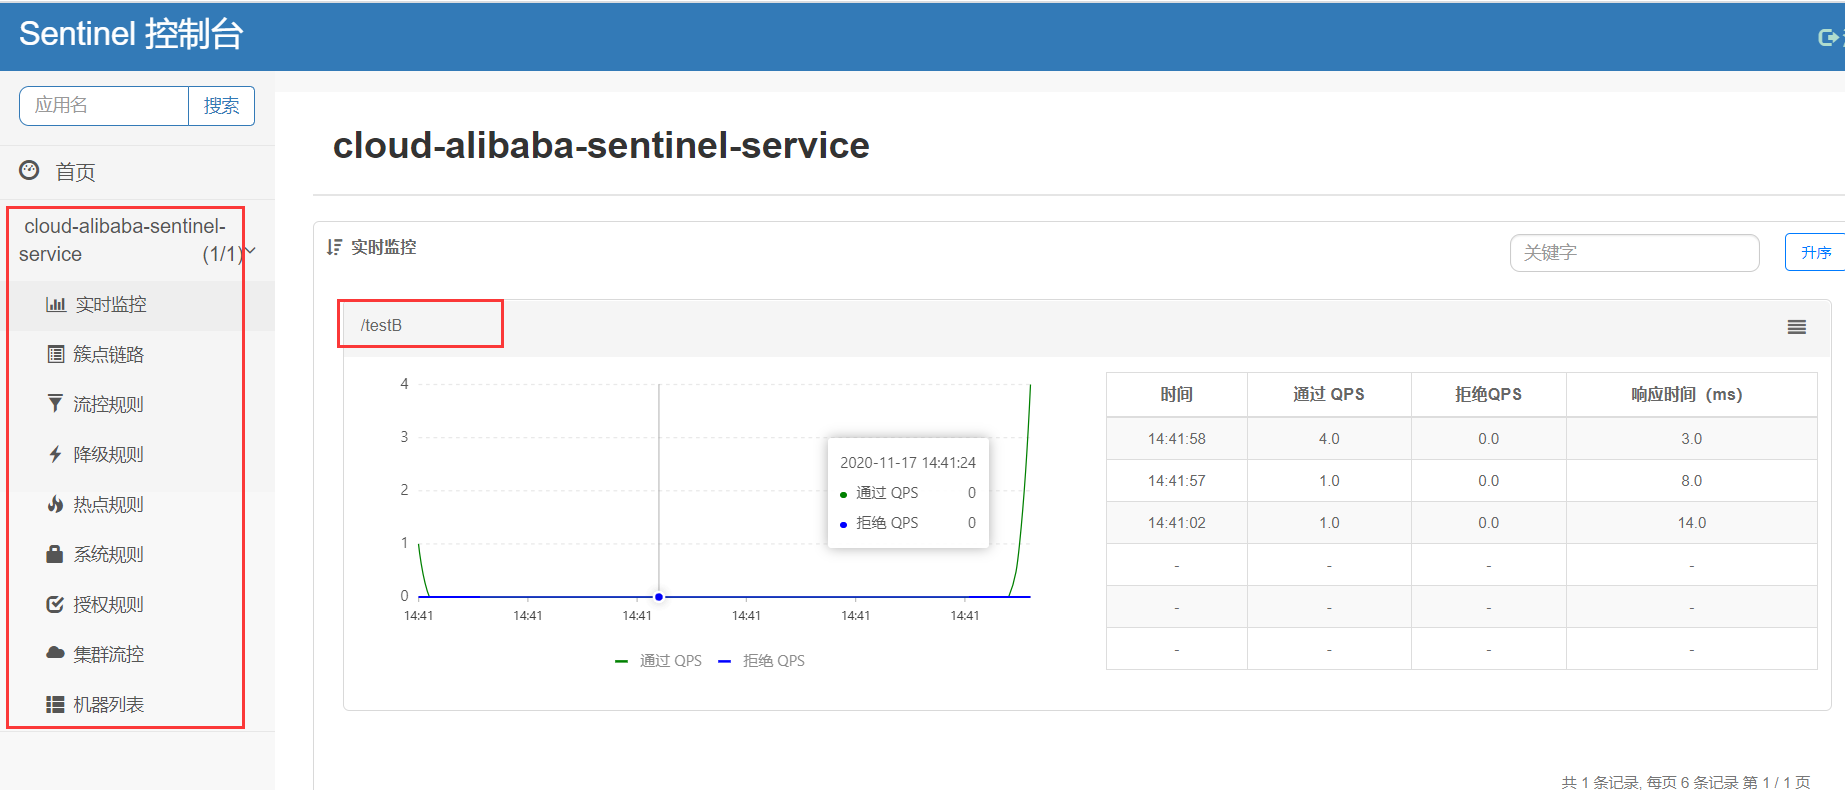This screenshot has height=790, width=1845.
Task: Click the list icon for 簇点链路
Action: (56, 354)
